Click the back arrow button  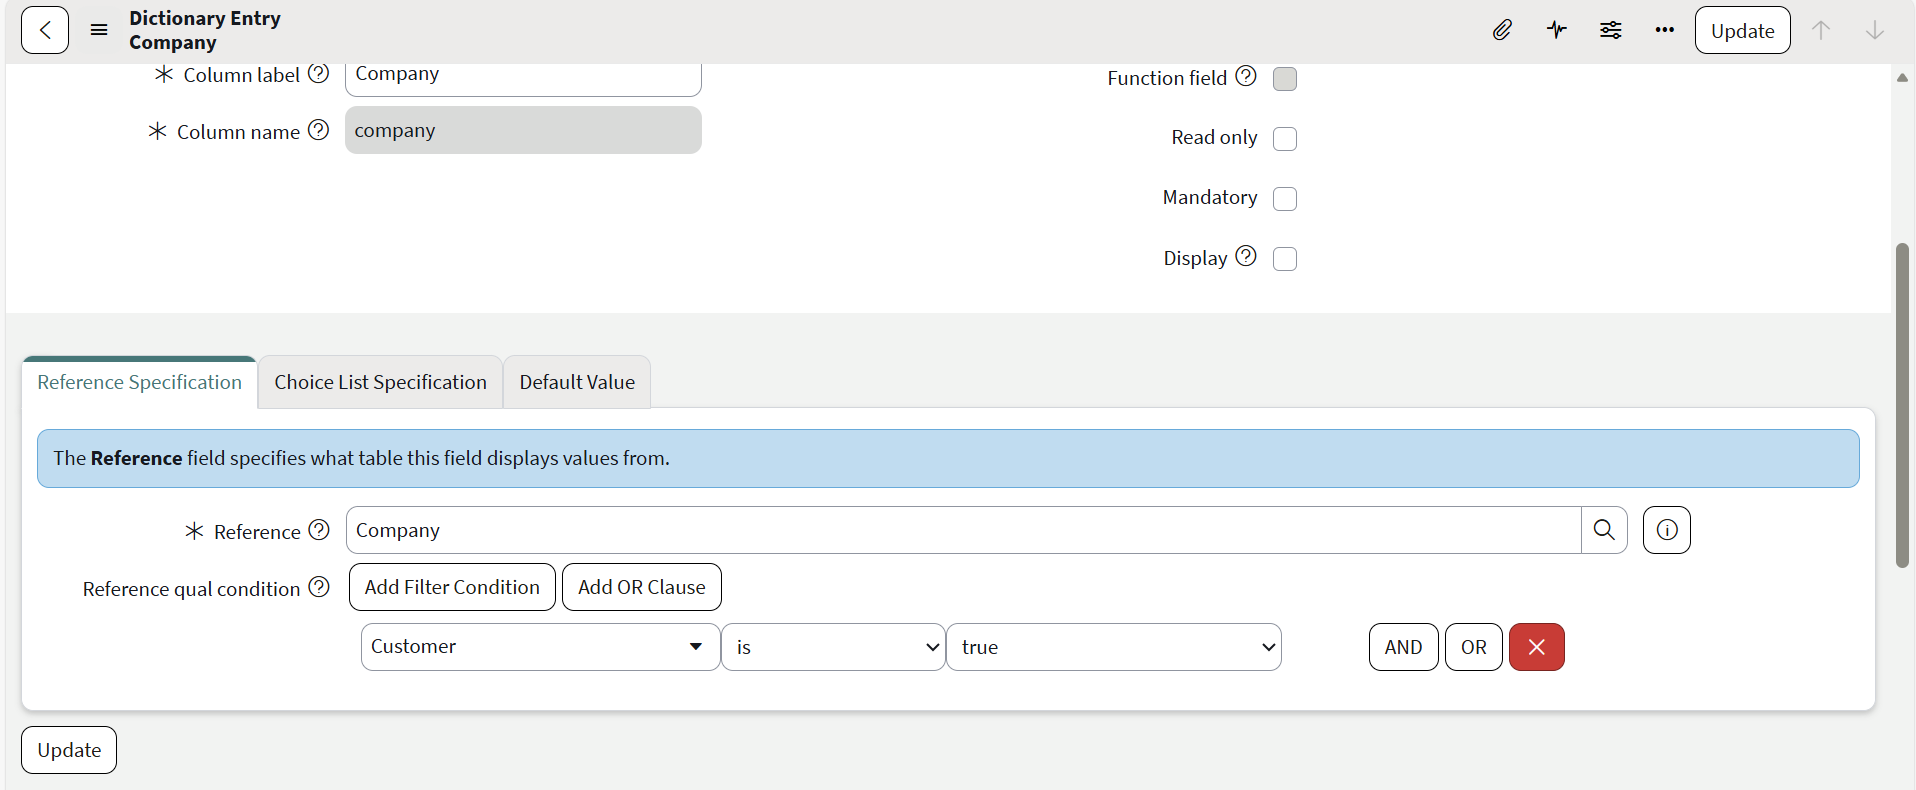[x=45, y=30]
